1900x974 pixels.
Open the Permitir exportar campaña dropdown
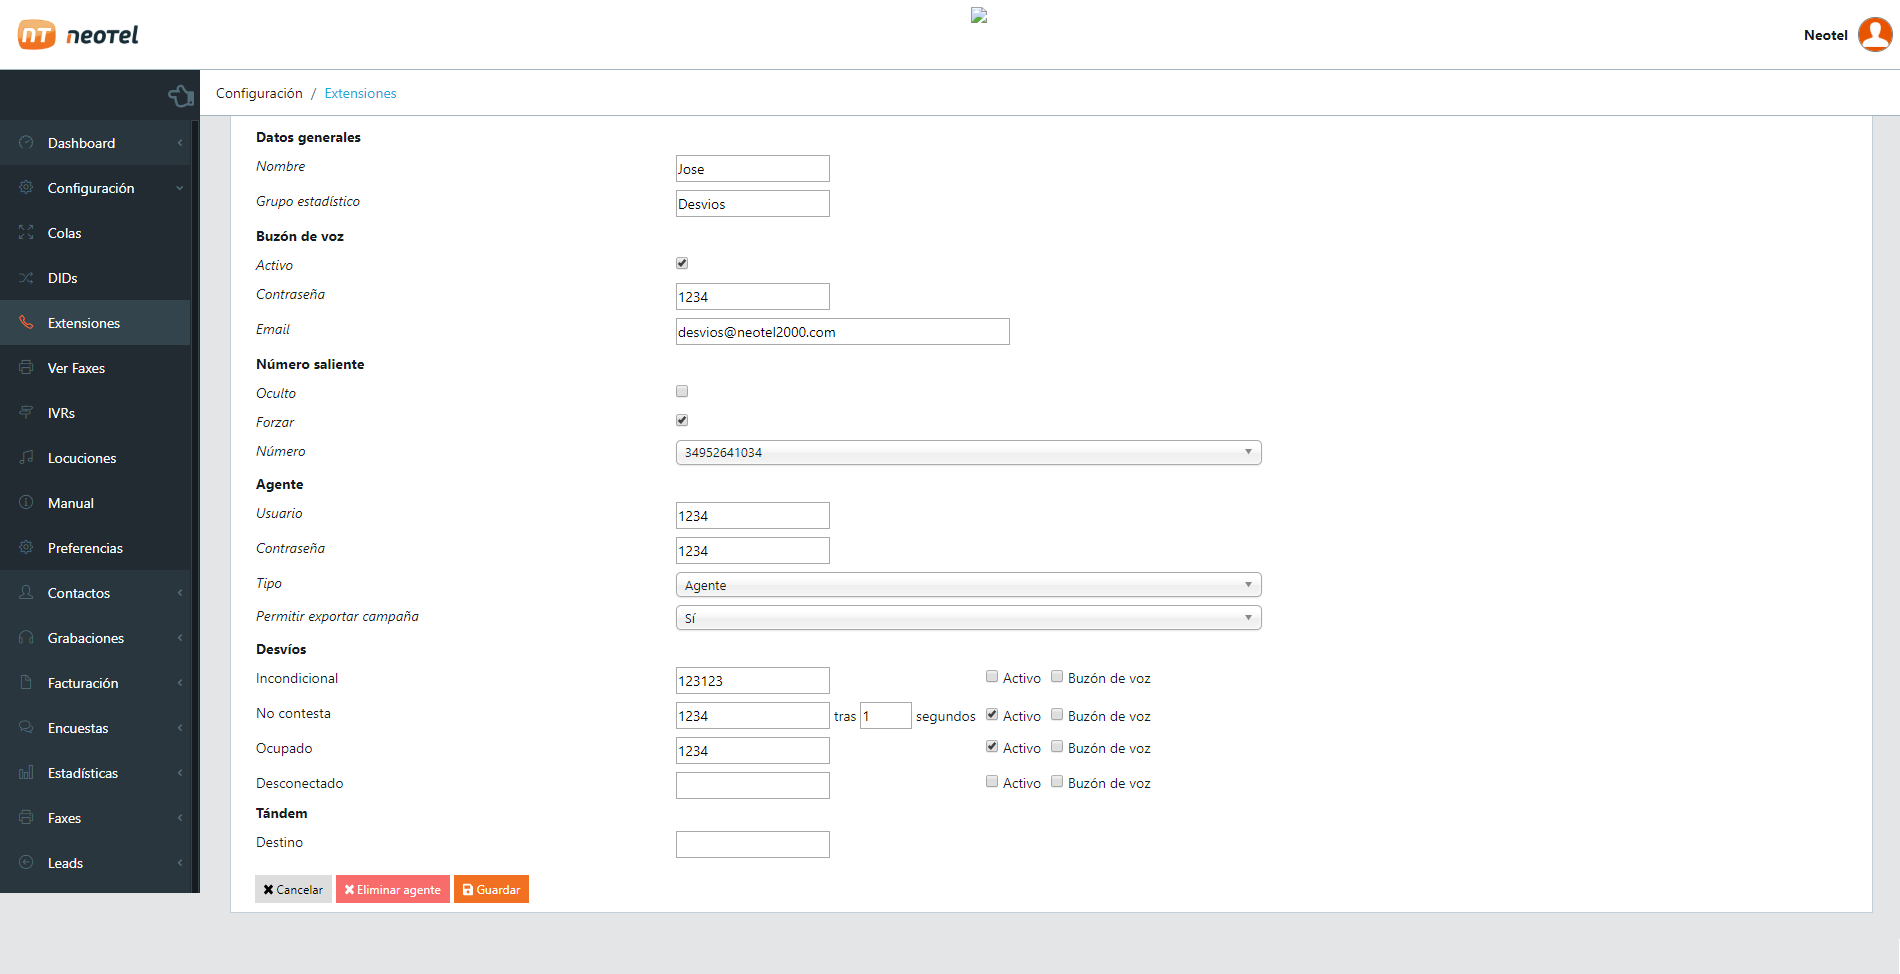click(968, 618)
